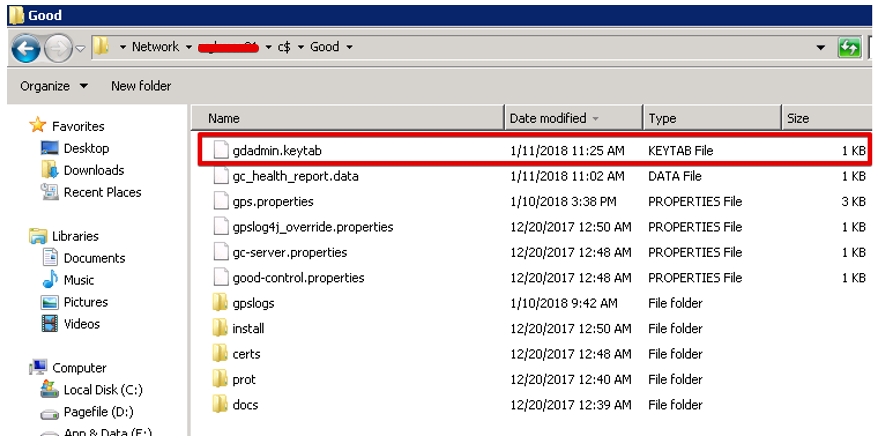
Task: Select the gdadmin.keytab file icon
Action: (x=221, y=150)
